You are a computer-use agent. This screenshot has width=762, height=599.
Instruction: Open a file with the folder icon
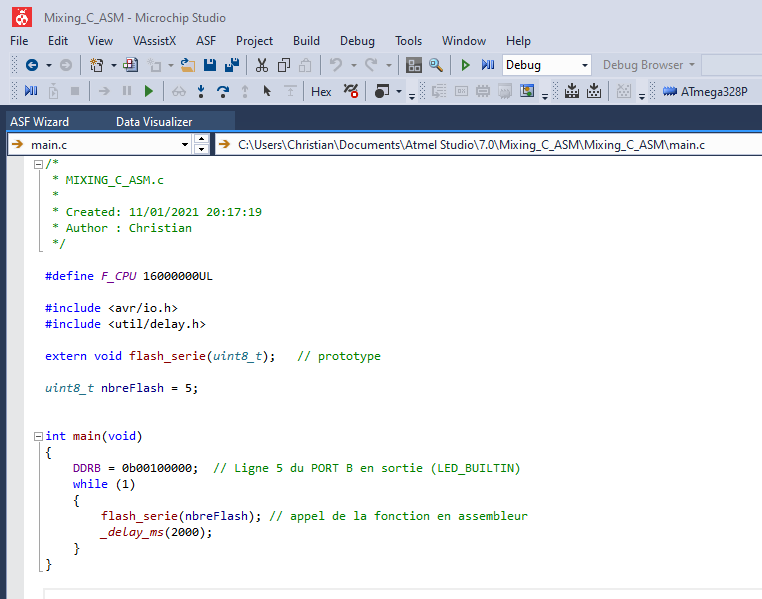point(188,65)
